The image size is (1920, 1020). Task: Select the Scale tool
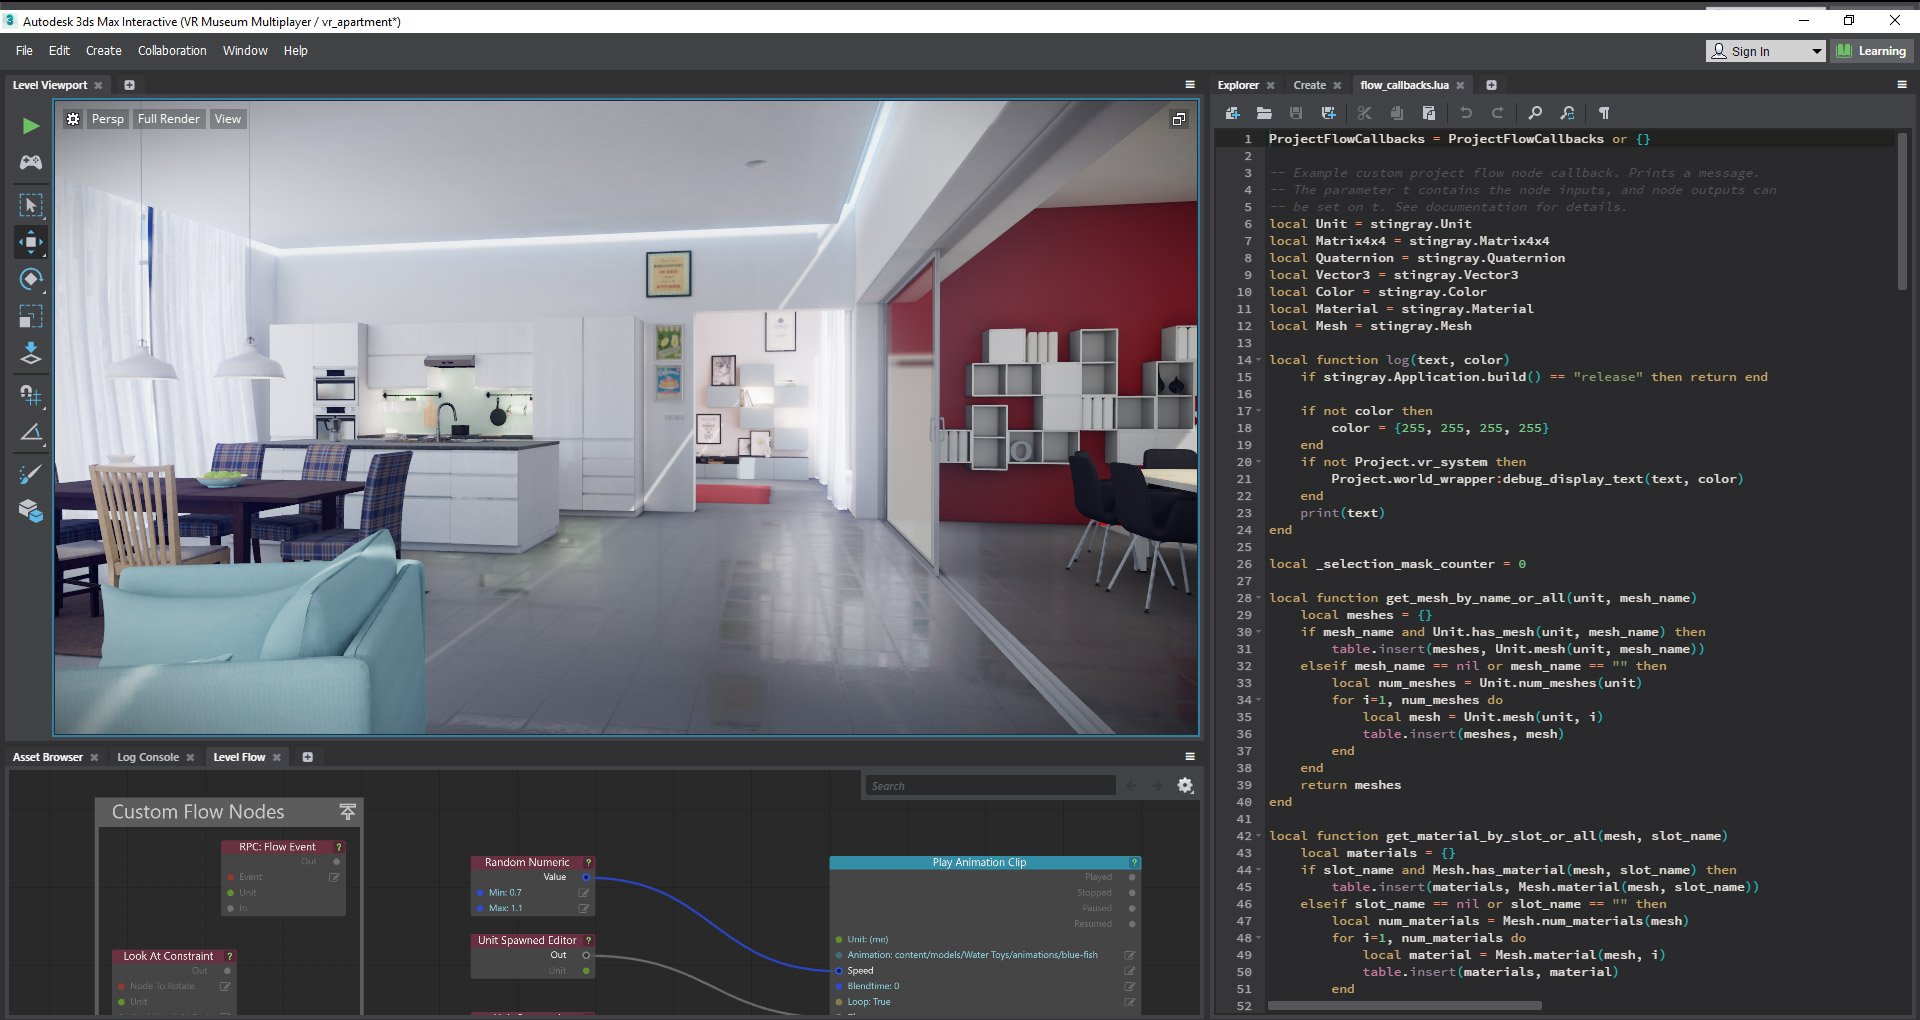pos(30,316)
